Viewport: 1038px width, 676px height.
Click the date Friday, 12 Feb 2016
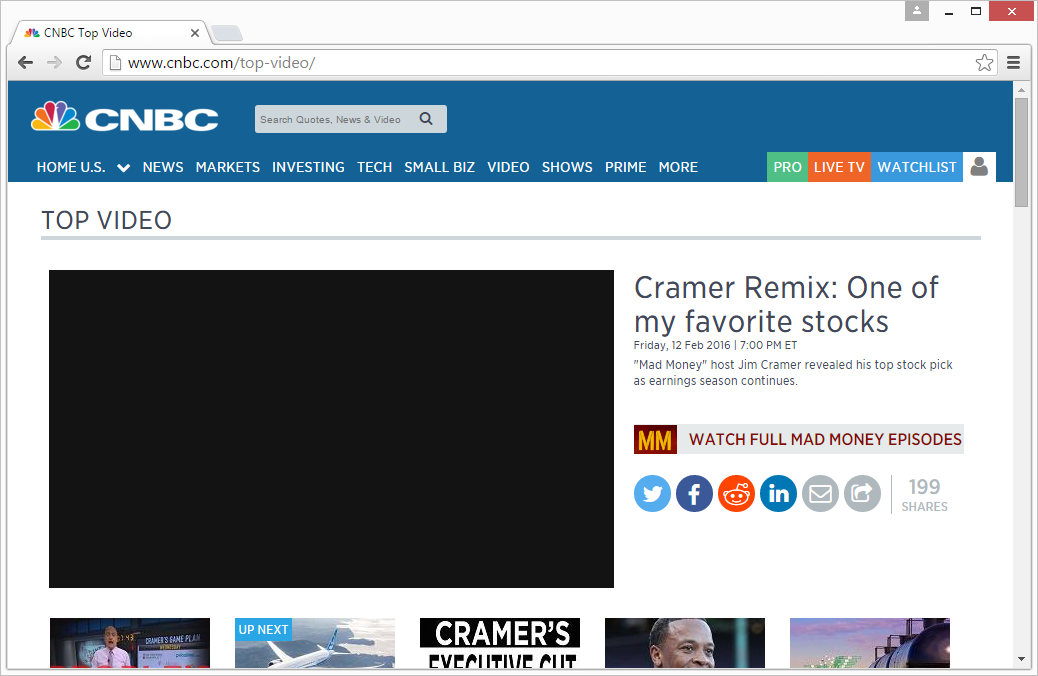682,345
